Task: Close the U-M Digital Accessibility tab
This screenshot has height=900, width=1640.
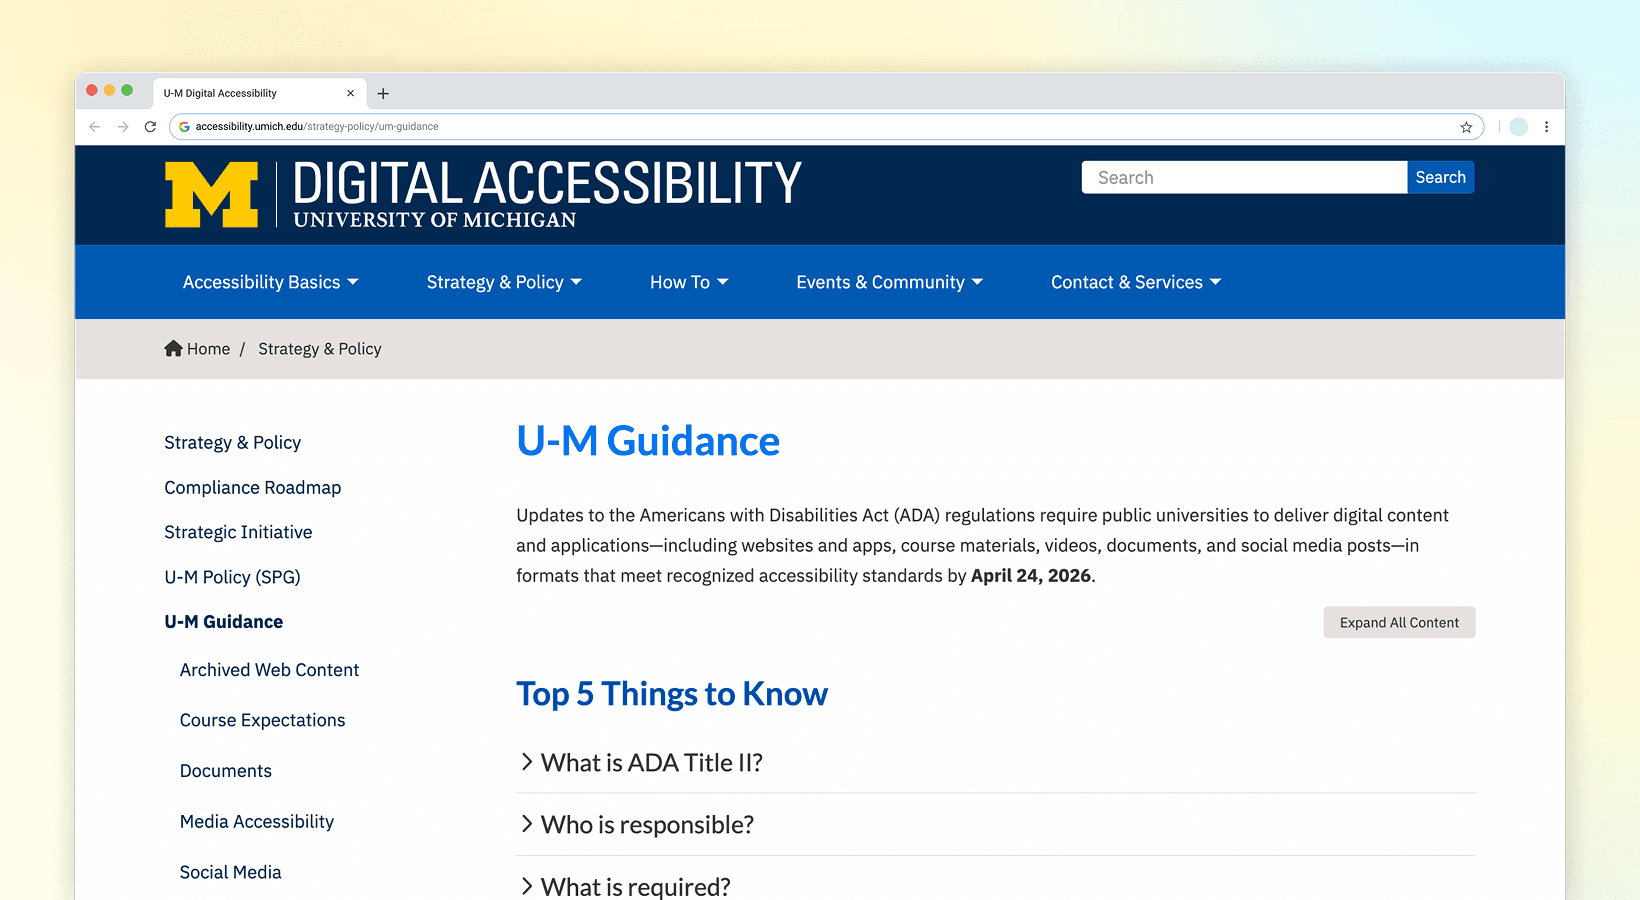Action: pyautogui.click(x=350, y=93)
